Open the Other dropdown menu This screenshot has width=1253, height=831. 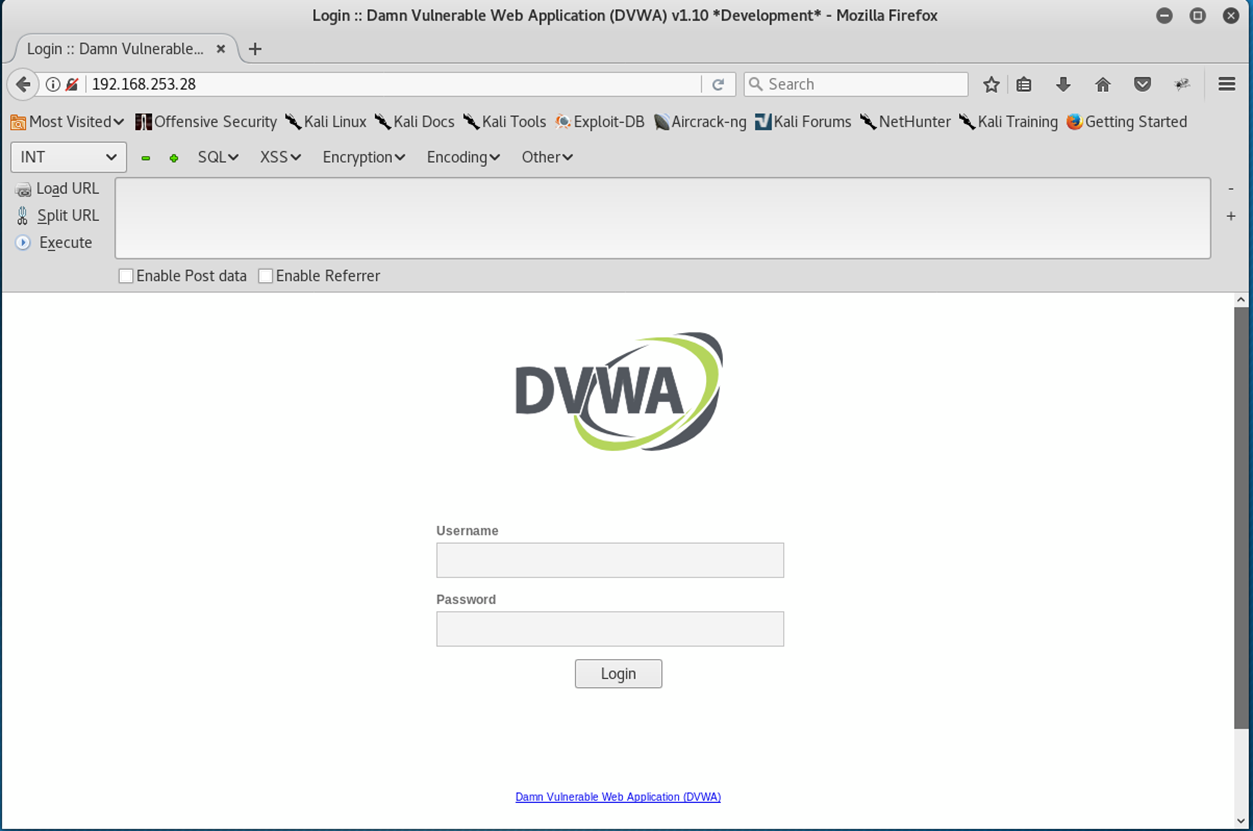click(547, 157)
